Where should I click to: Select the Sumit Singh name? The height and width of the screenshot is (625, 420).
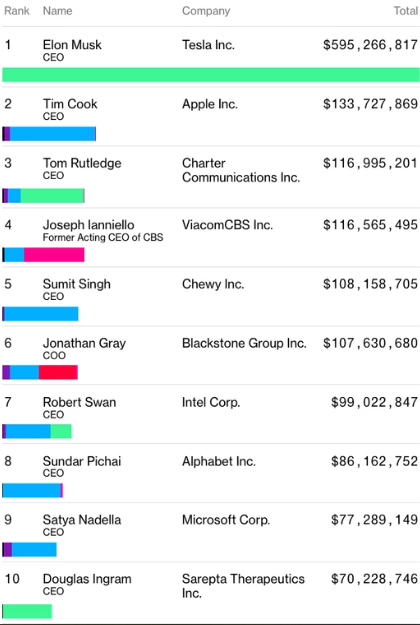coord(77,284)
